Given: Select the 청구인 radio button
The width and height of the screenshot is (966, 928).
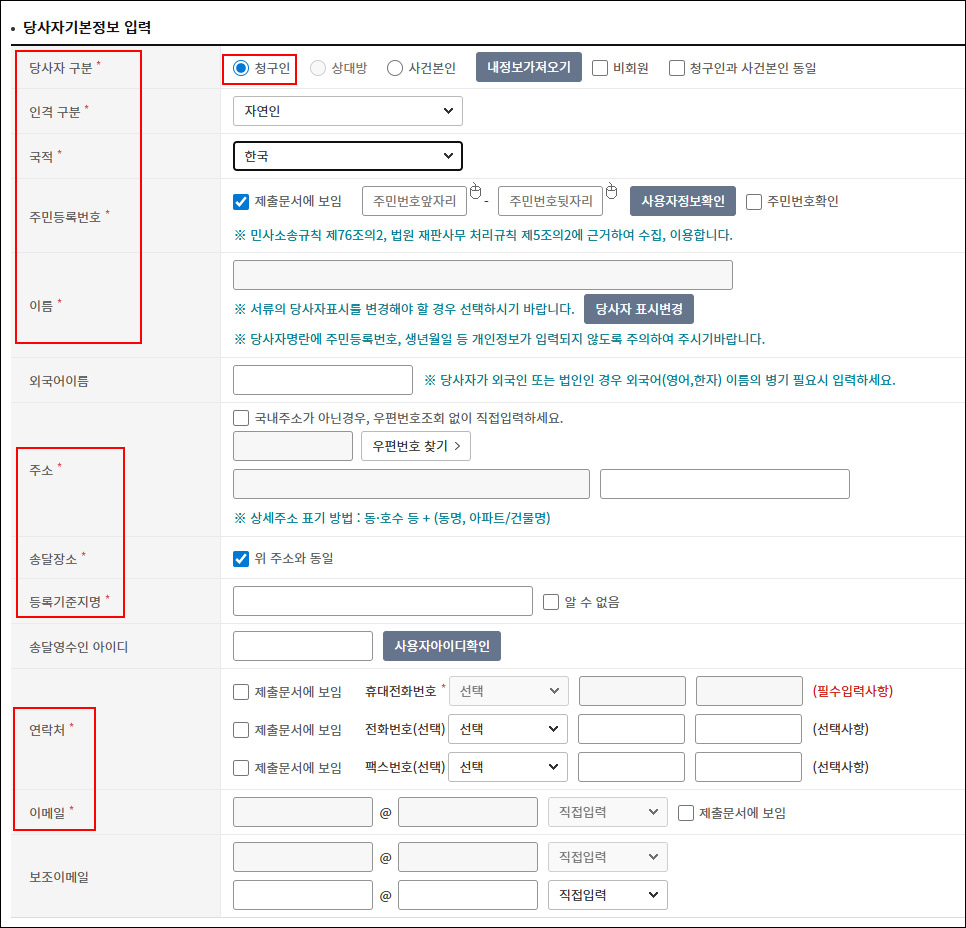Looking at the screenshot, I should coord(241,68).
